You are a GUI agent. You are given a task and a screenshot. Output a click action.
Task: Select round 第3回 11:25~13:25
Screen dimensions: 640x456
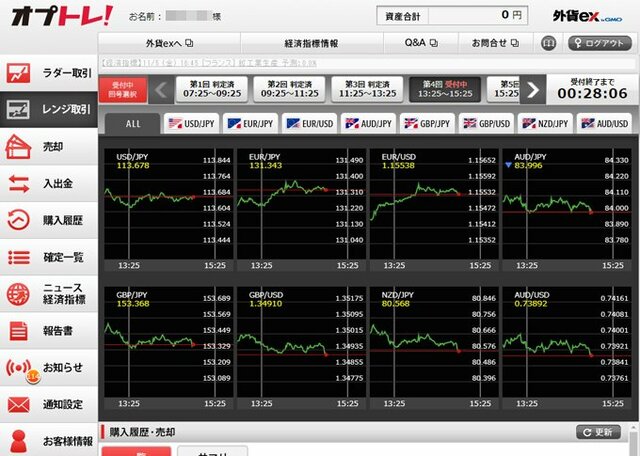367,89
